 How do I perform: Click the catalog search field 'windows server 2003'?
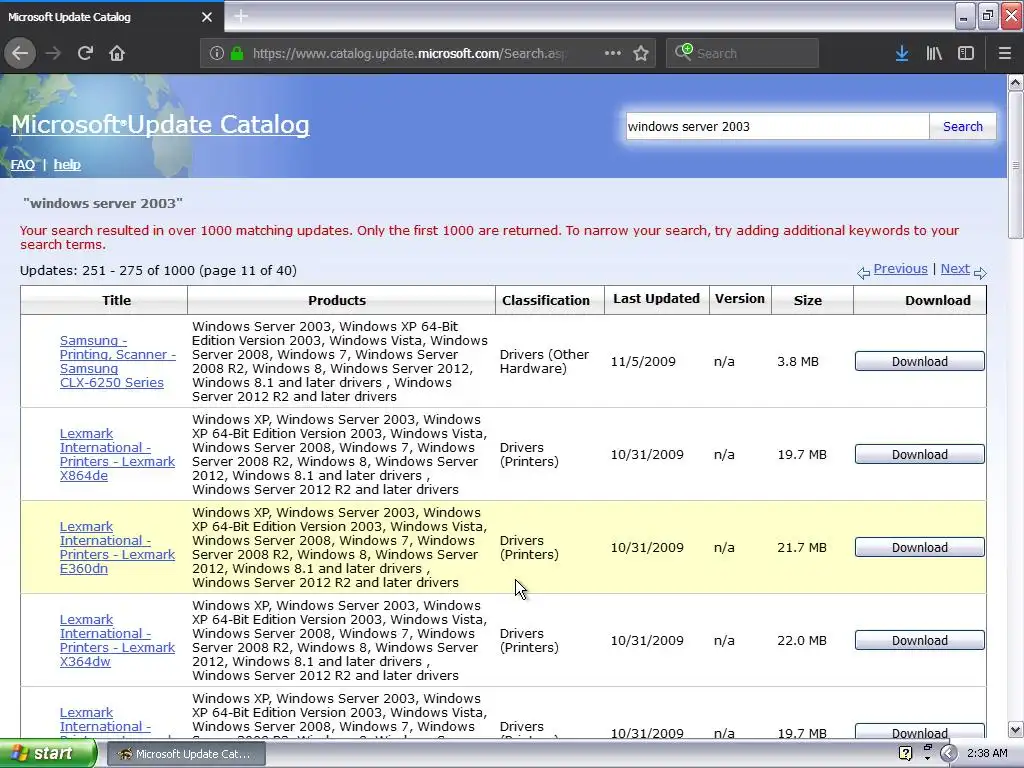(776, 126)
